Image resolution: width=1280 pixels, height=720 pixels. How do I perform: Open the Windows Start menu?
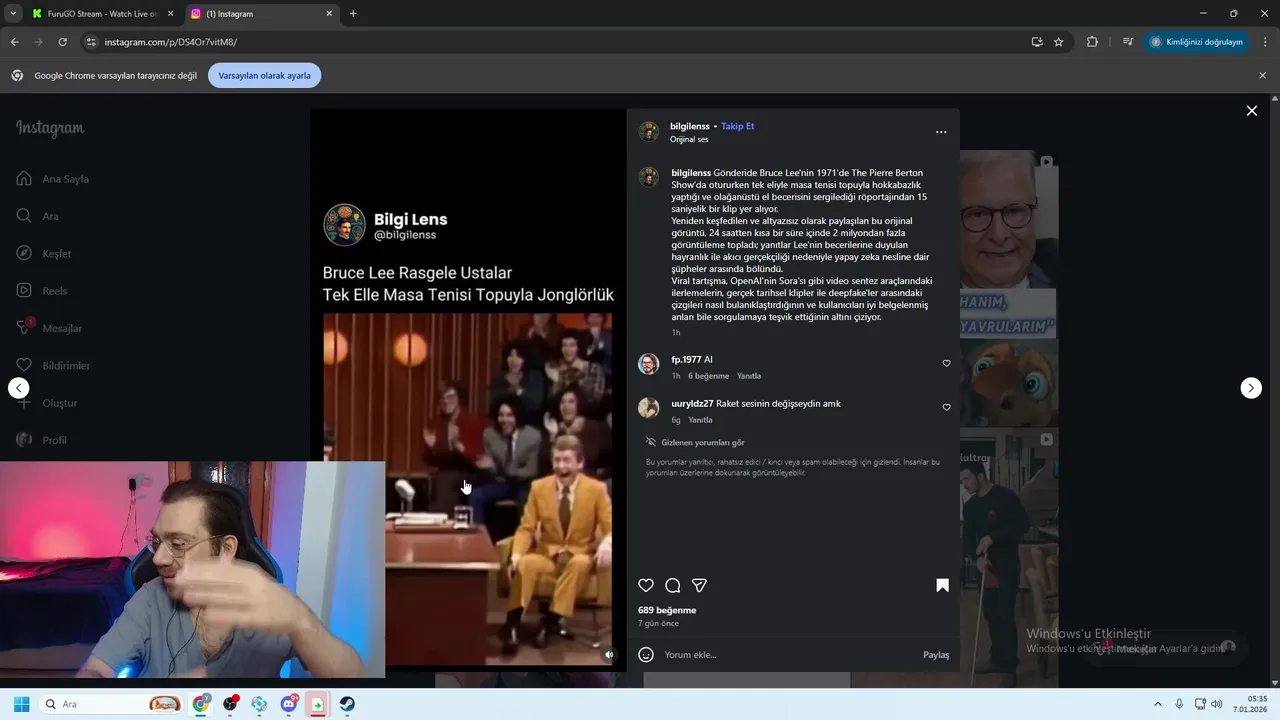point(21,704)
